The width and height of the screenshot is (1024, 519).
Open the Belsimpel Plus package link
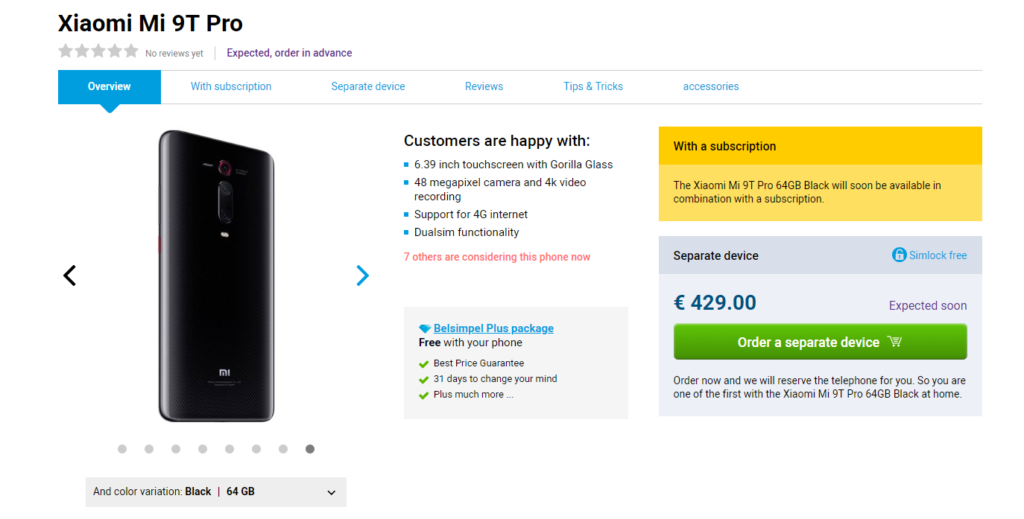(x=493, y=328)
